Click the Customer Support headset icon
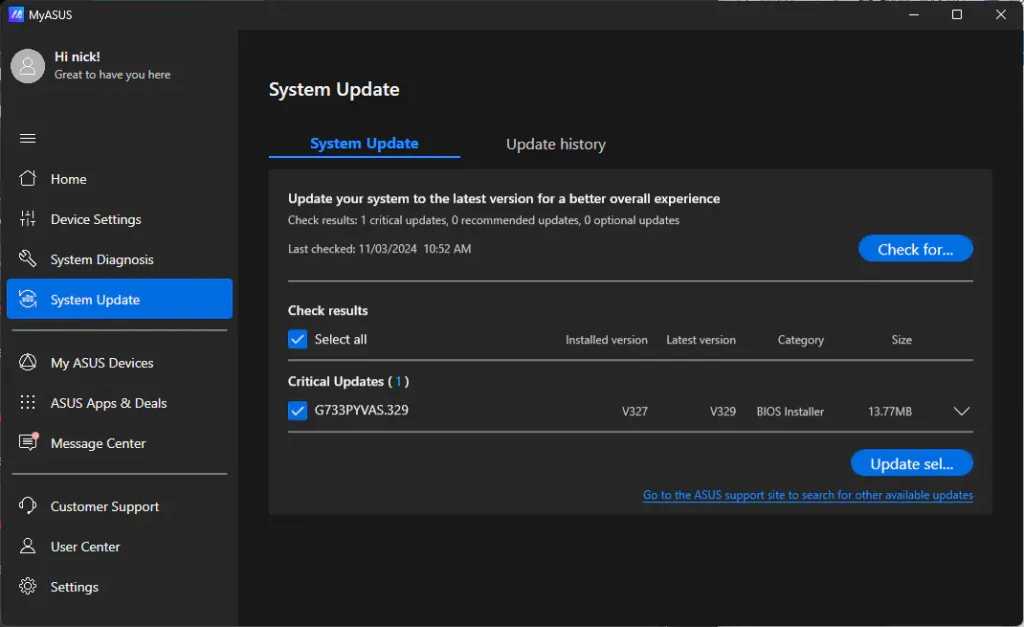The height and width of the screenshot is (627, 1024). click(27, 506)
